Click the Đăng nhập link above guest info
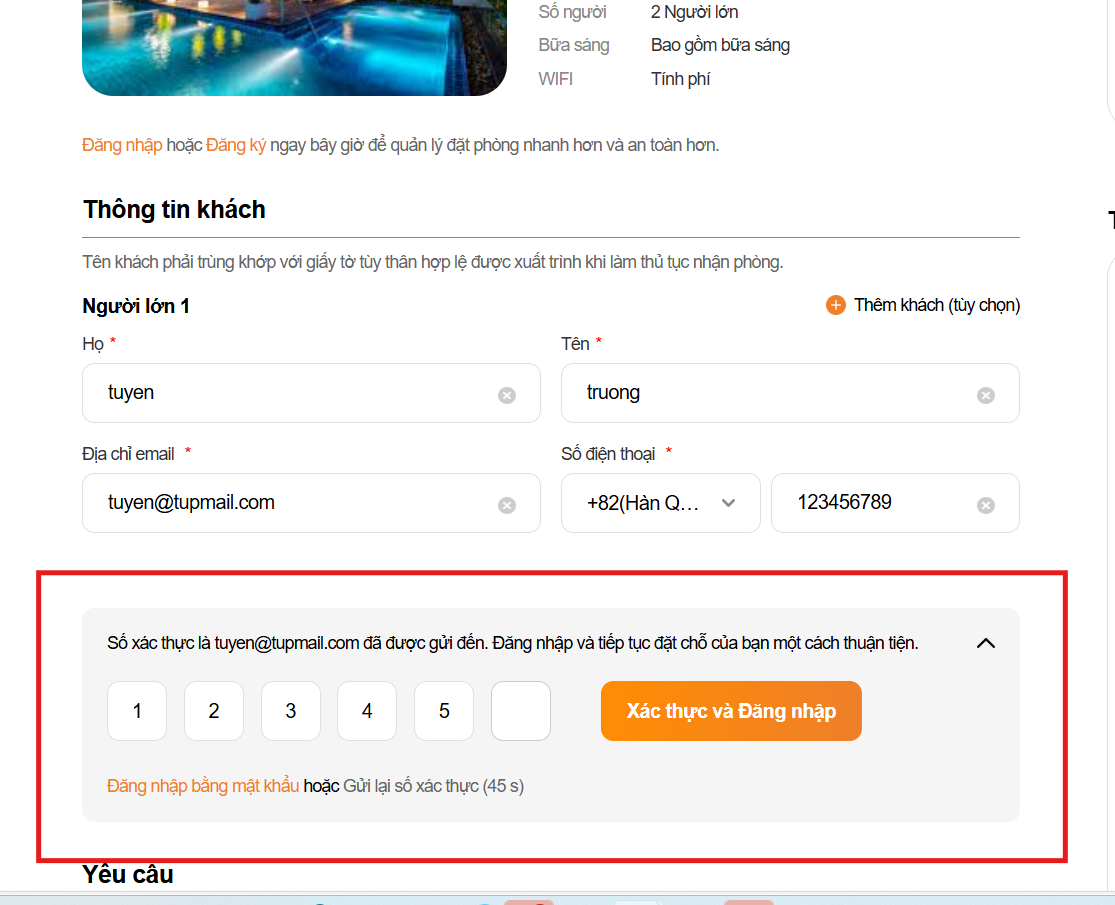The height and width of the screenshot is (905, 1115). (x=122, y=145)
